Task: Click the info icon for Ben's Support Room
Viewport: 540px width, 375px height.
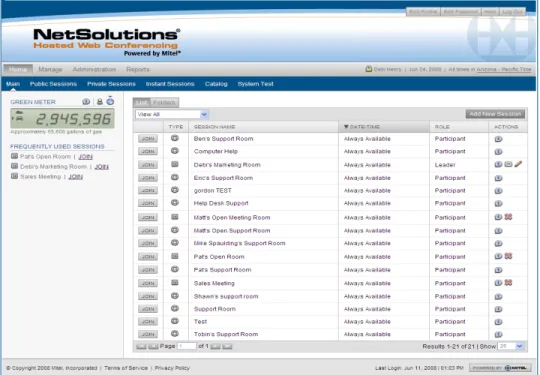Action: click(x=498, y=139)
